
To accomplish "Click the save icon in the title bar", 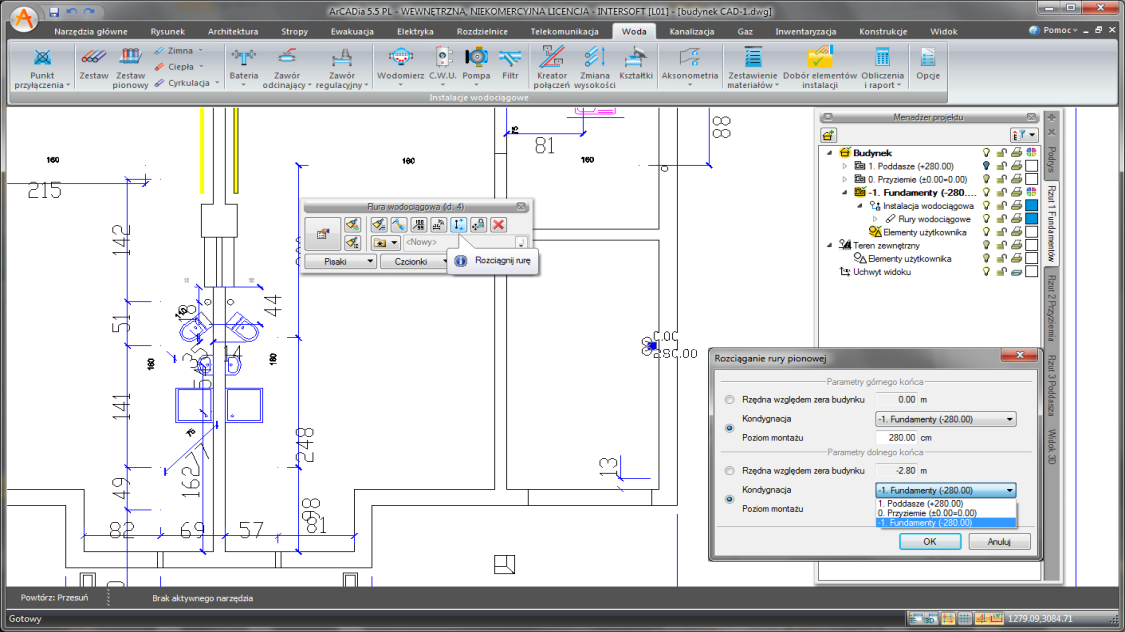I will (54, 12).
